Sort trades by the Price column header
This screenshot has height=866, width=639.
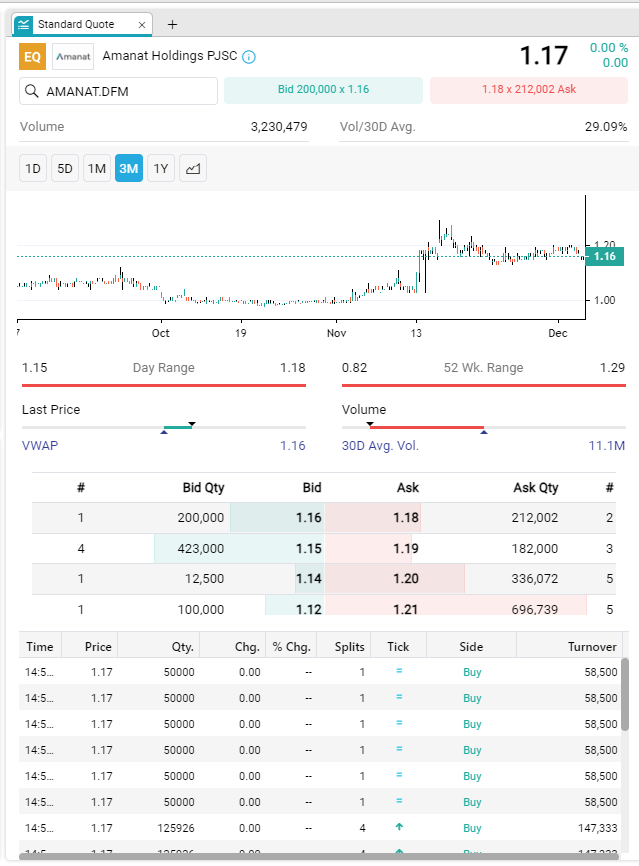98,647
